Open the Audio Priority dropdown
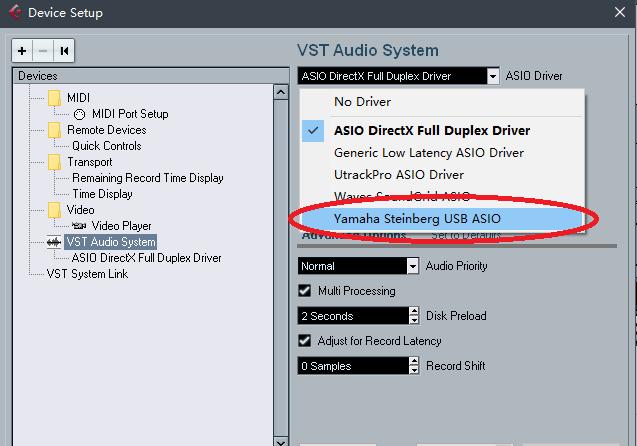637x446 pixels. (x=412, y=266)
